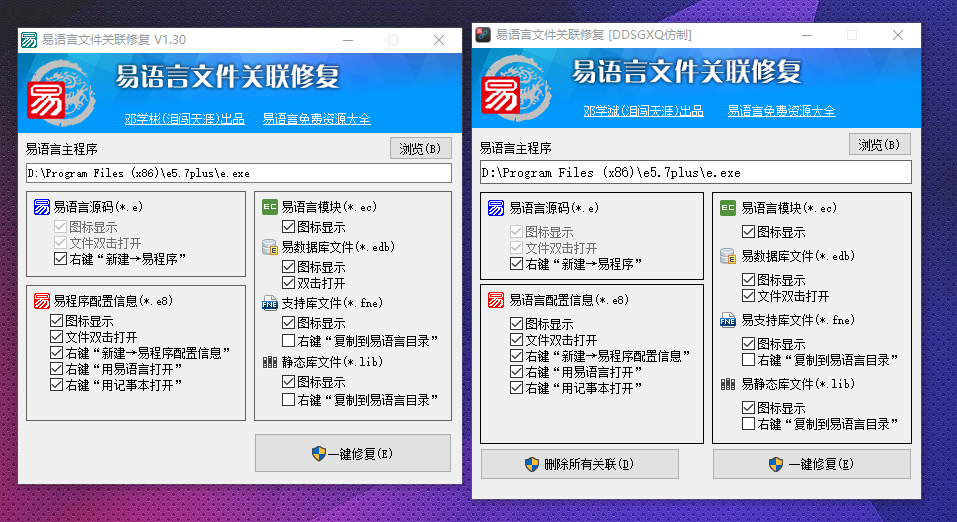The width and height of the screenshot is (957, 522).
Task: Click the .e source file icon in V1.30 window
Action: [x=42, y=207]
